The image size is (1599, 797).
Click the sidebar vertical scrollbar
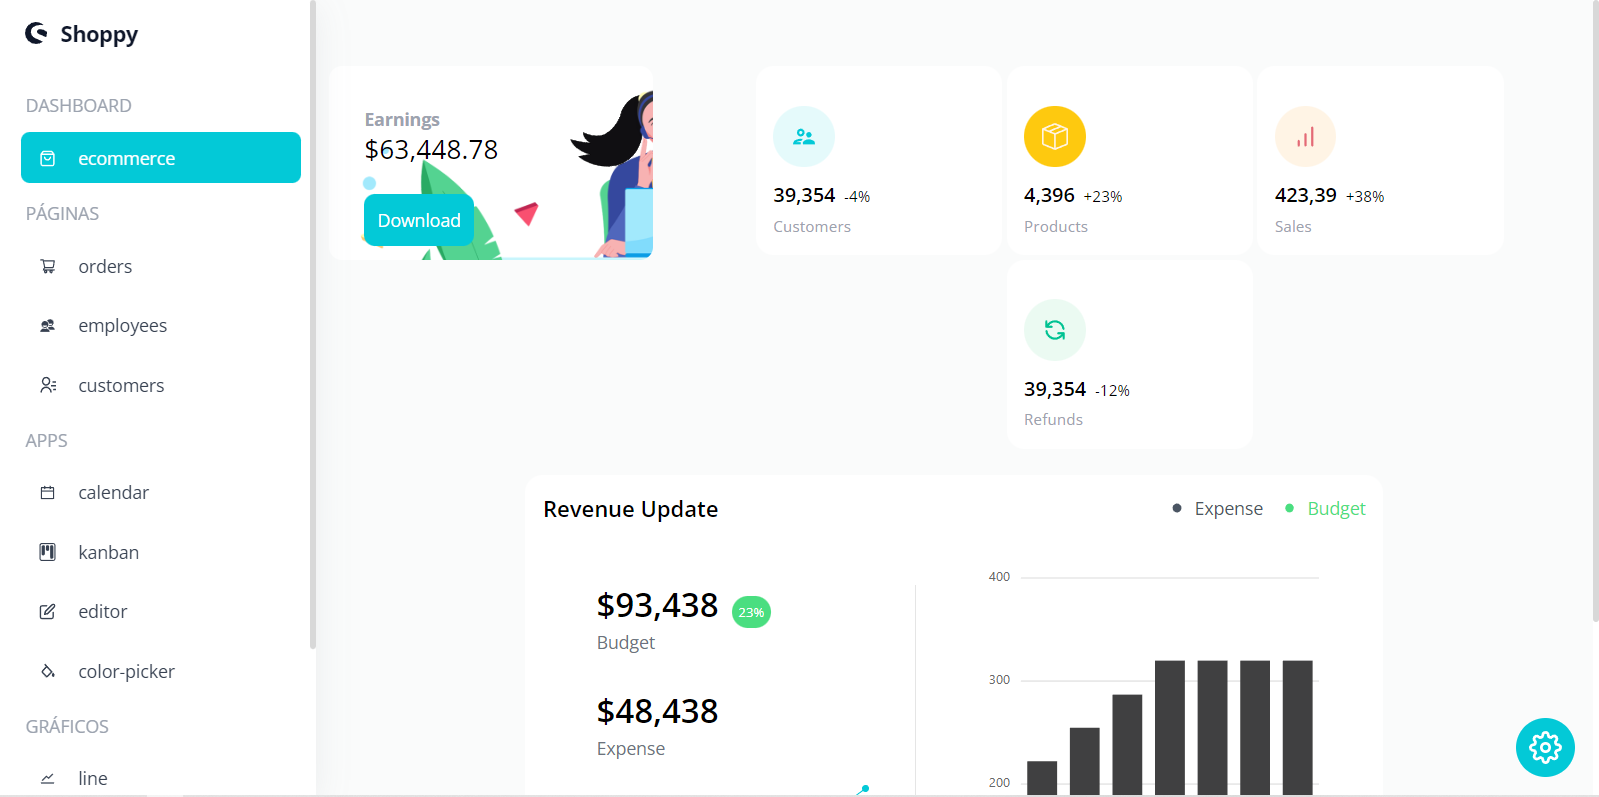[x=313, y=325]
